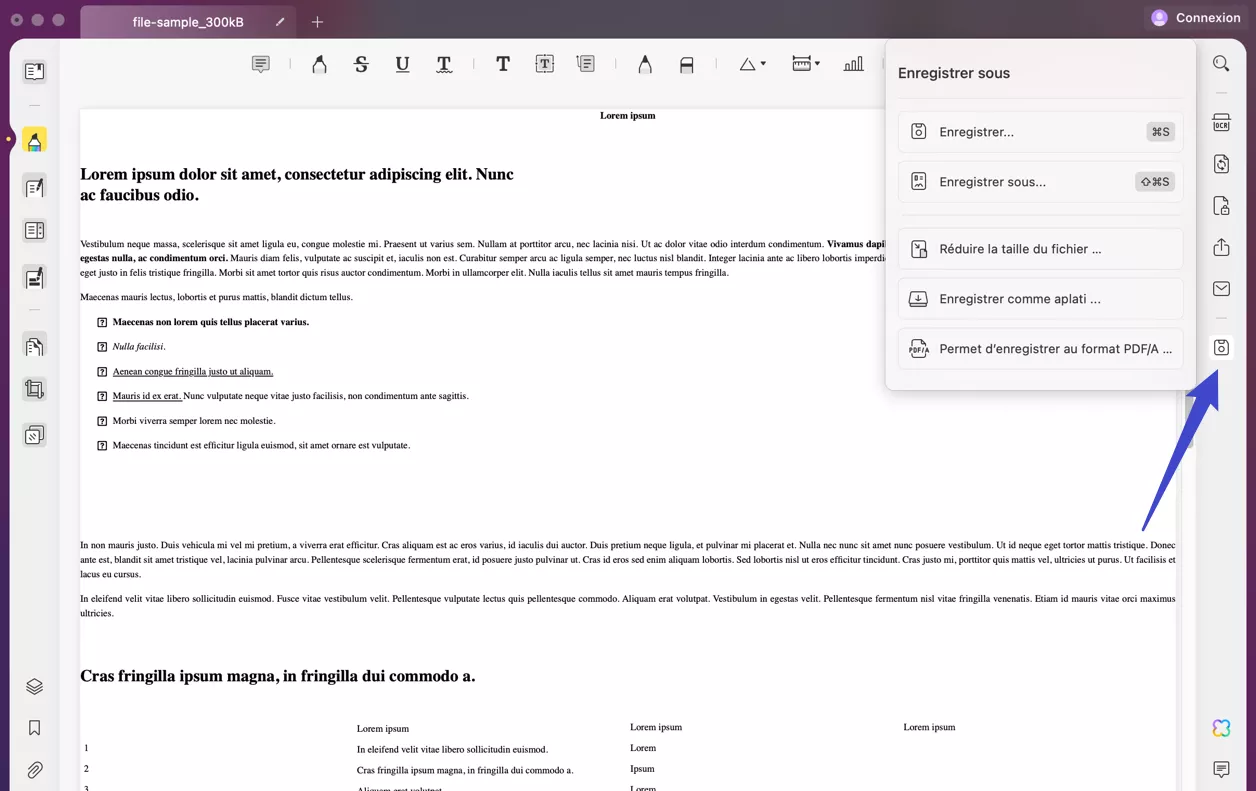The image size is (1256, 791).
Task: Rename file by clicking the file-sample_300kB pencil
Action: pyautogui.click(x=279, y=20)
